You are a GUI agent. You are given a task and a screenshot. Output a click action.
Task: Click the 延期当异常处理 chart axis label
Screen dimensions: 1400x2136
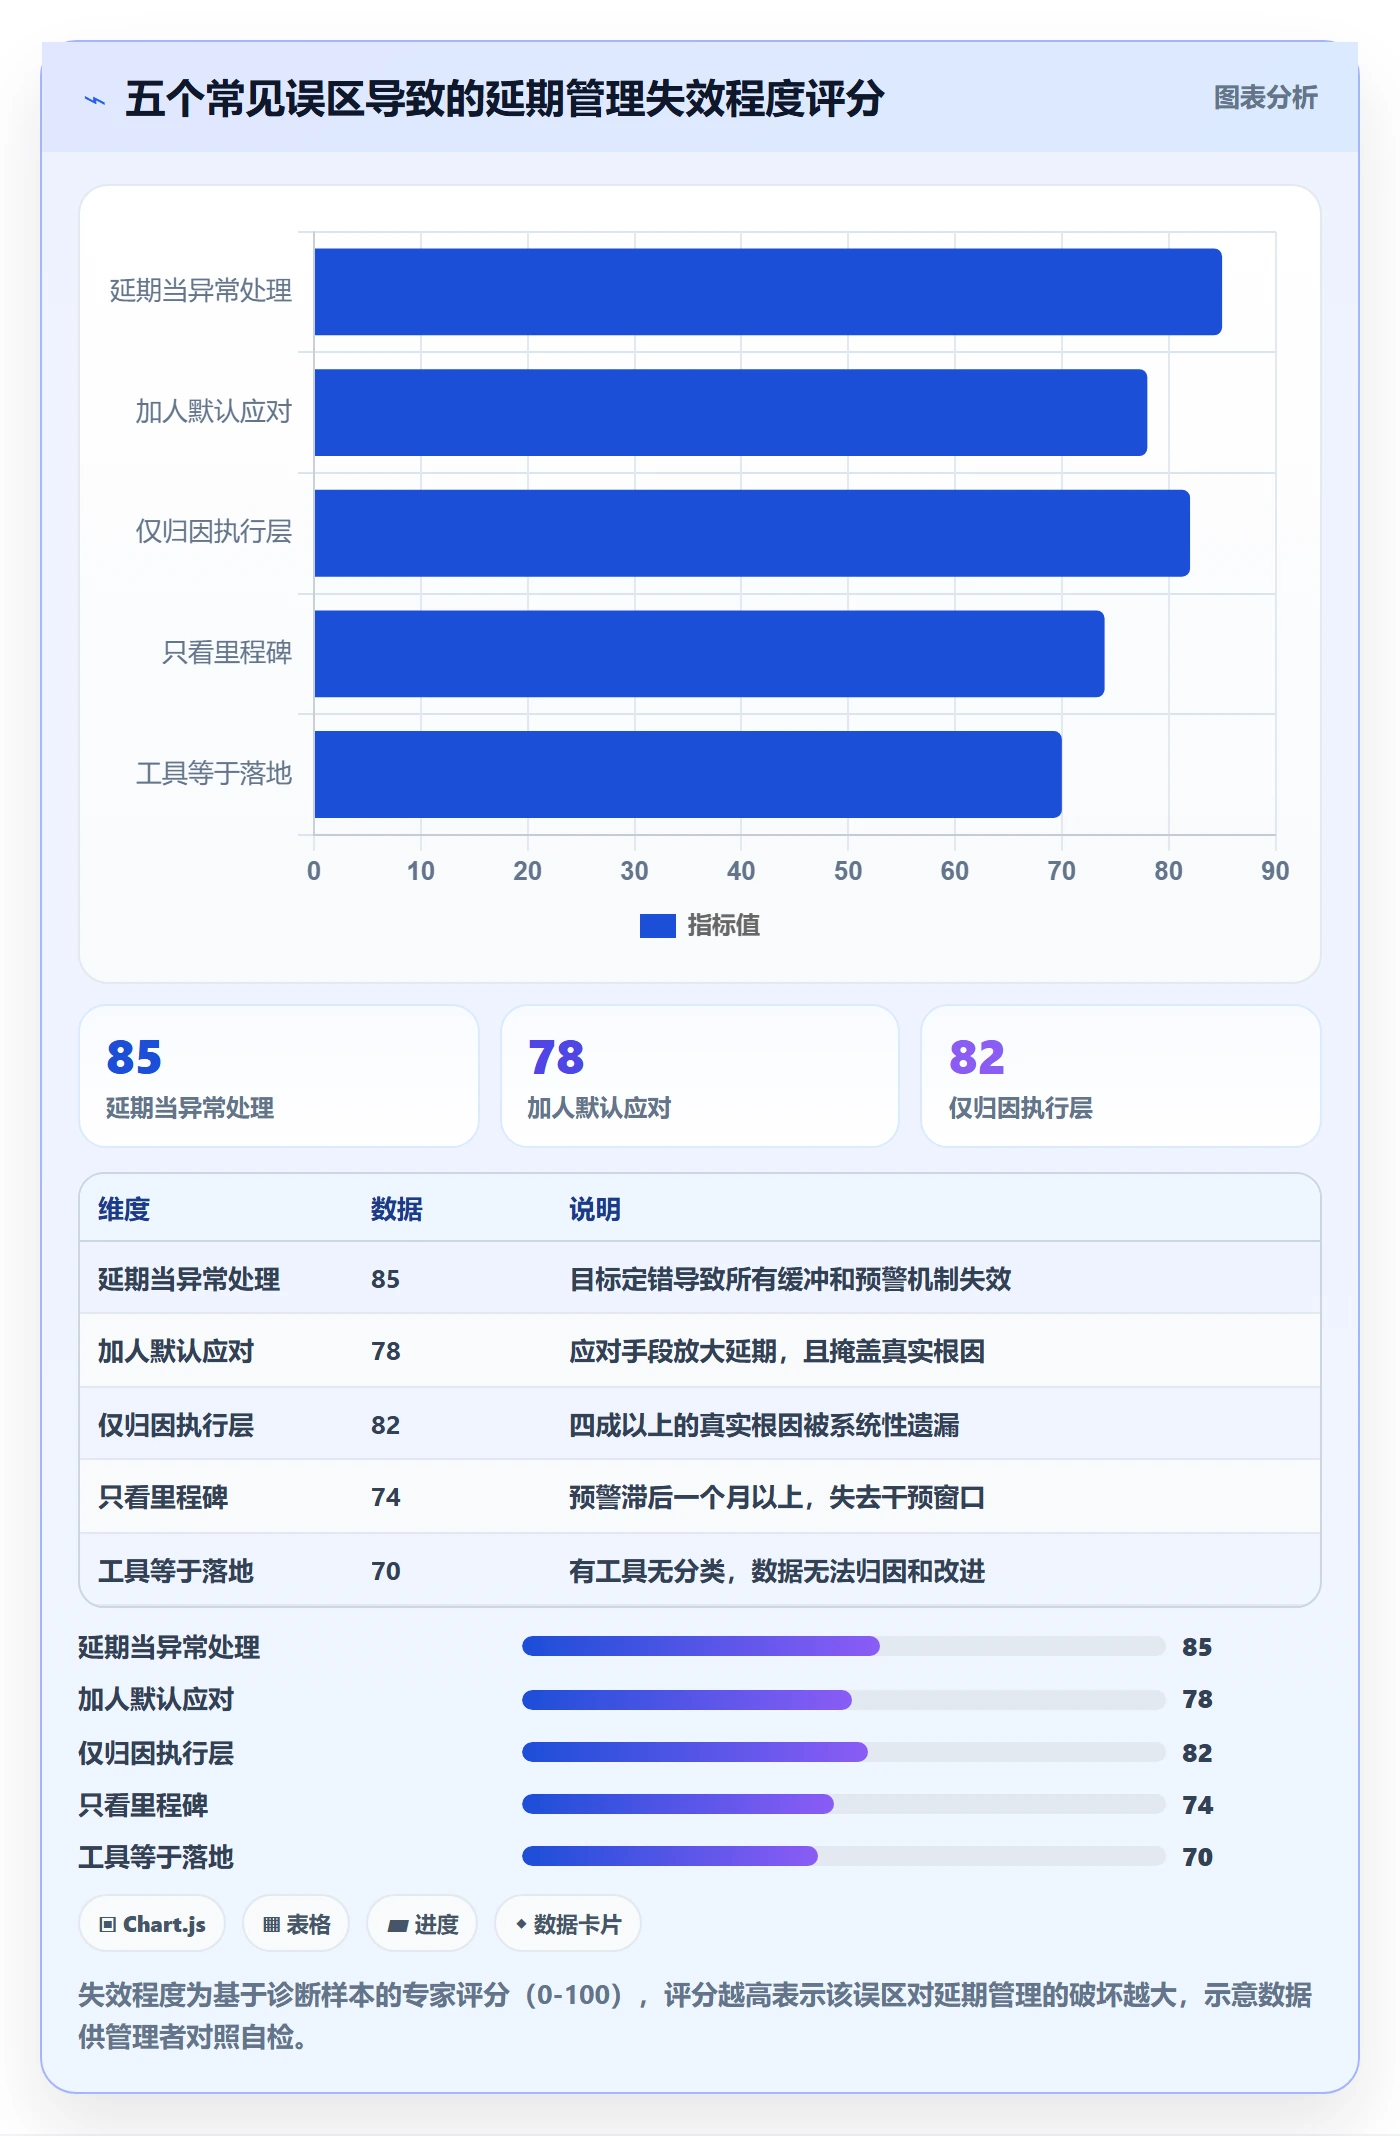coord(200,291)
